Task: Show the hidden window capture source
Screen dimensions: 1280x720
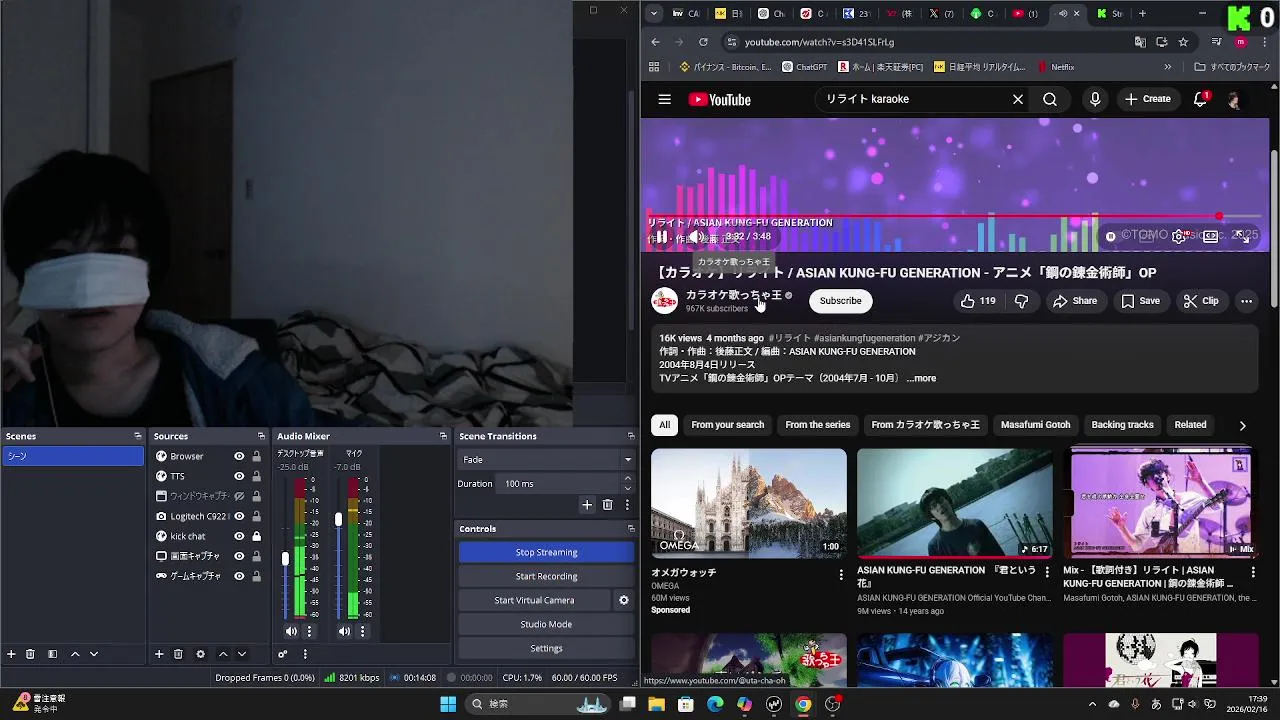Action: pos(239,496)
